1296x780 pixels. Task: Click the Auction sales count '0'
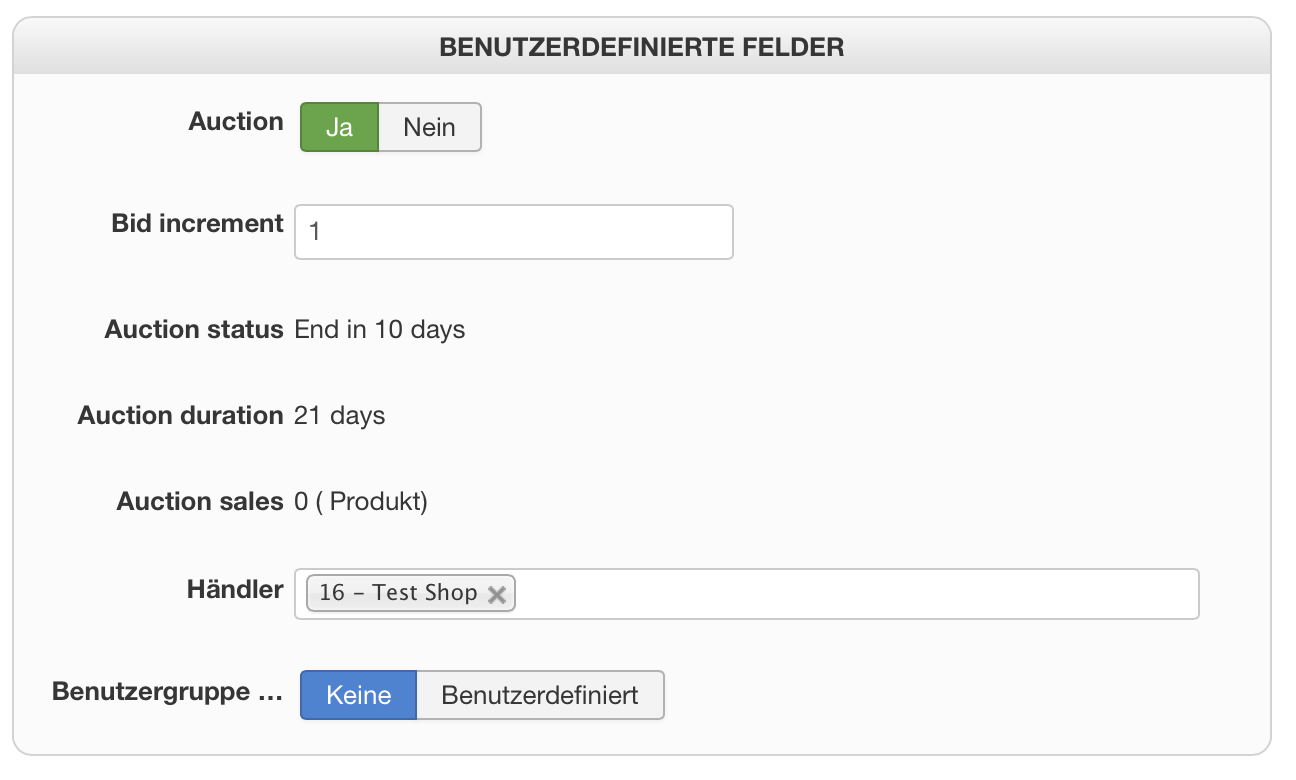[301, 501]
